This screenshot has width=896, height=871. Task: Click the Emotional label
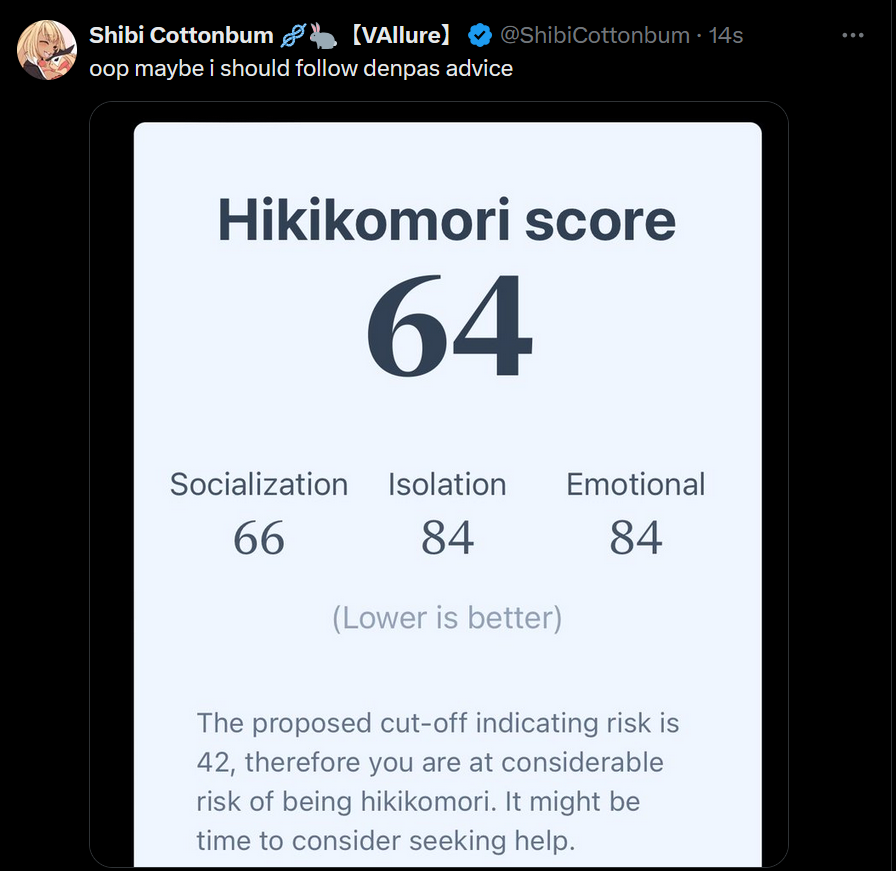tap(635, 484)
